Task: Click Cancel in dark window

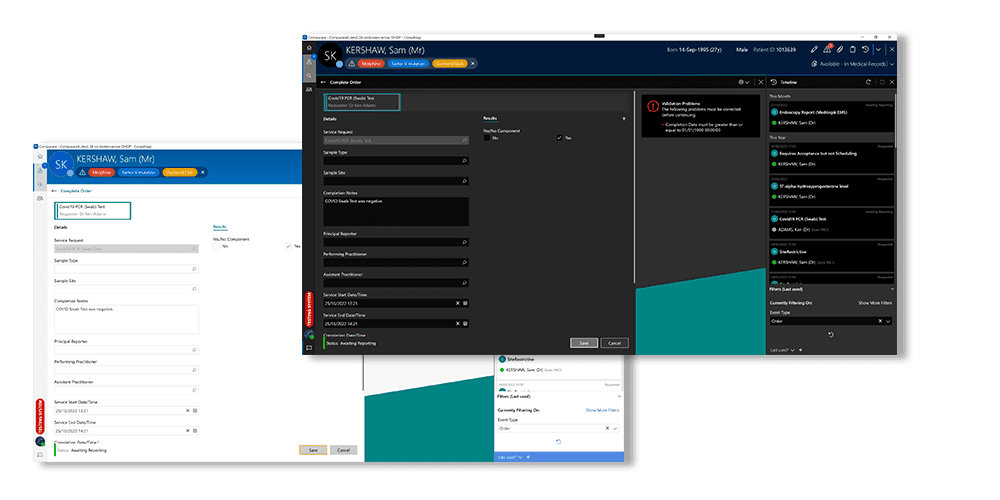Action: coord(615,342)
